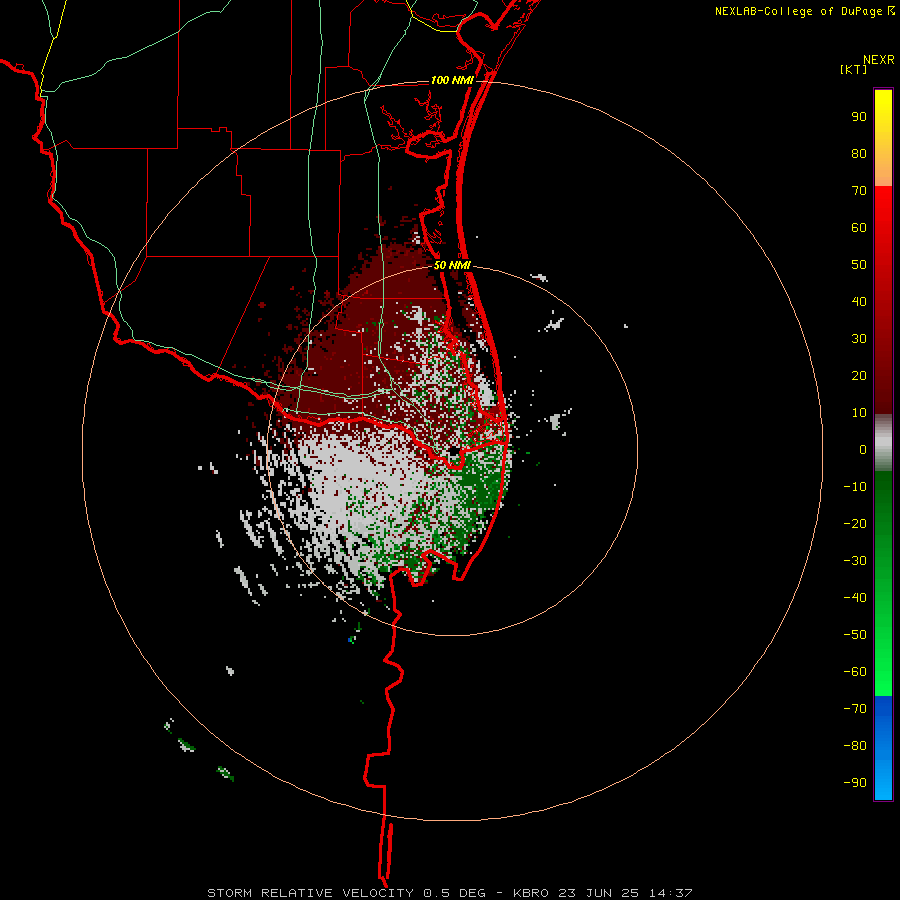Image resolution: width=900 pixels, height=900 pixels.
Task: Click the 0 value on the velocity scale
Action: point(863,450)
